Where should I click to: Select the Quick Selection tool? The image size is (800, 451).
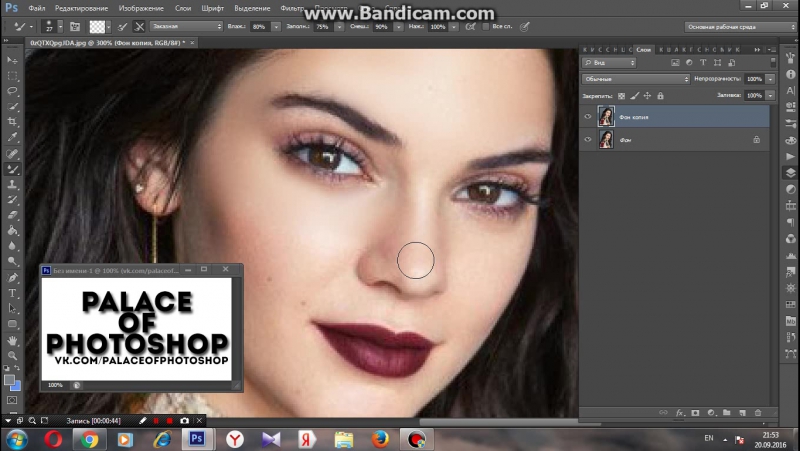point(12,107)
